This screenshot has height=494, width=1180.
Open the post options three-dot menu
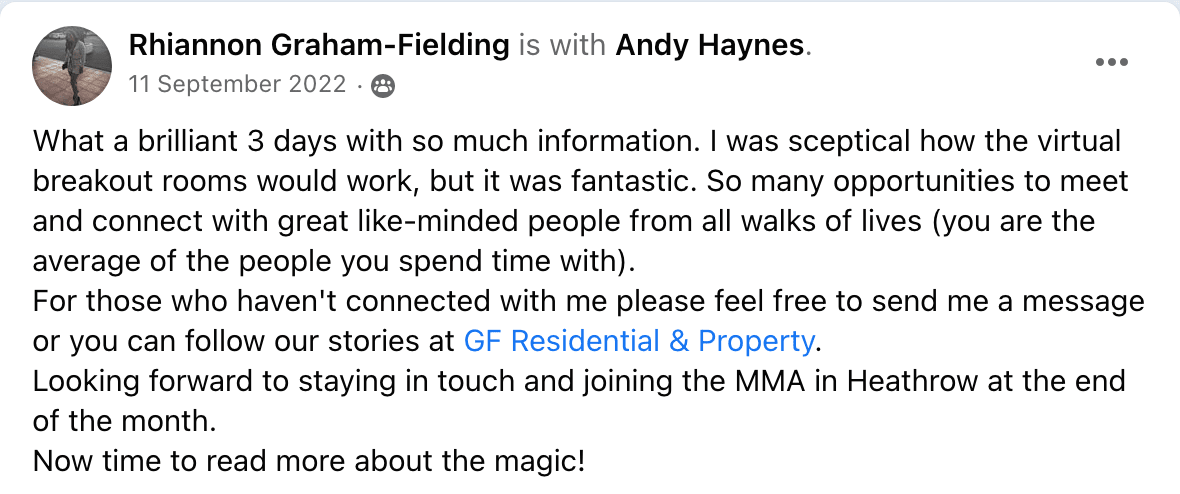pyautogui.click(x=1112, y=63)
